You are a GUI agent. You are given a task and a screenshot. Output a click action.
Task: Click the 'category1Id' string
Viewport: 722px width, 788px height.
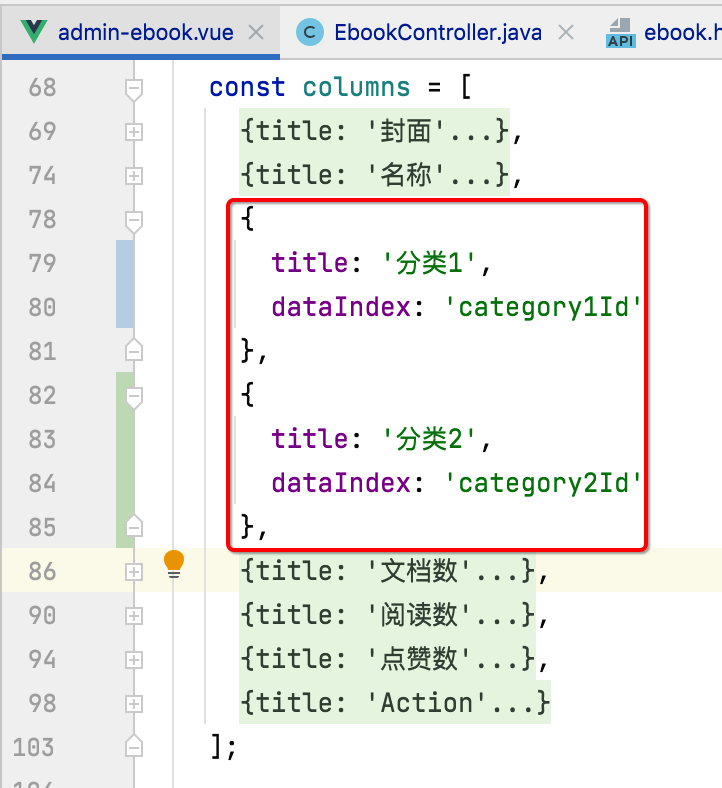point(543,307)
